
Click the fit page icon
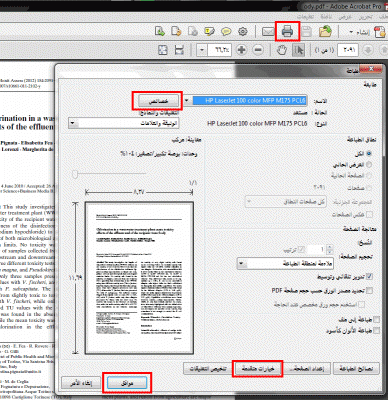pyautogui.click(x=163, y=50)
